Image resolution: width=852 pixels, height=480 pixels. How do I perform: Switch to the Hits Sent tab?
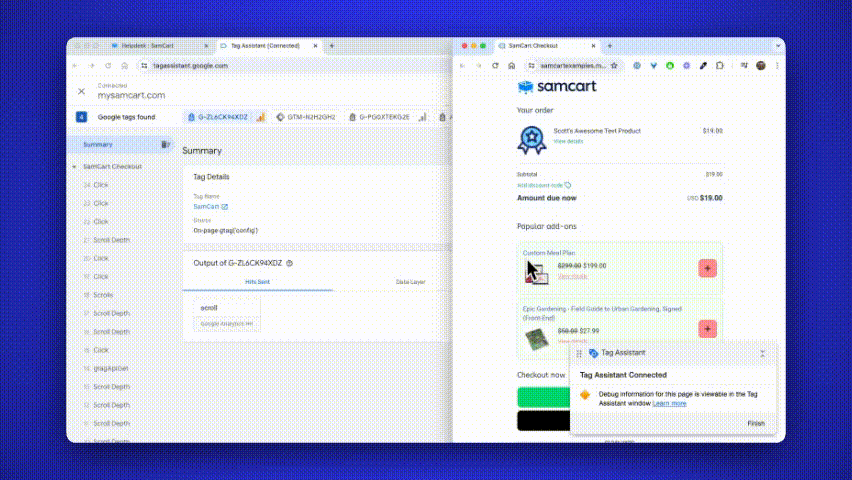point(258,282)
